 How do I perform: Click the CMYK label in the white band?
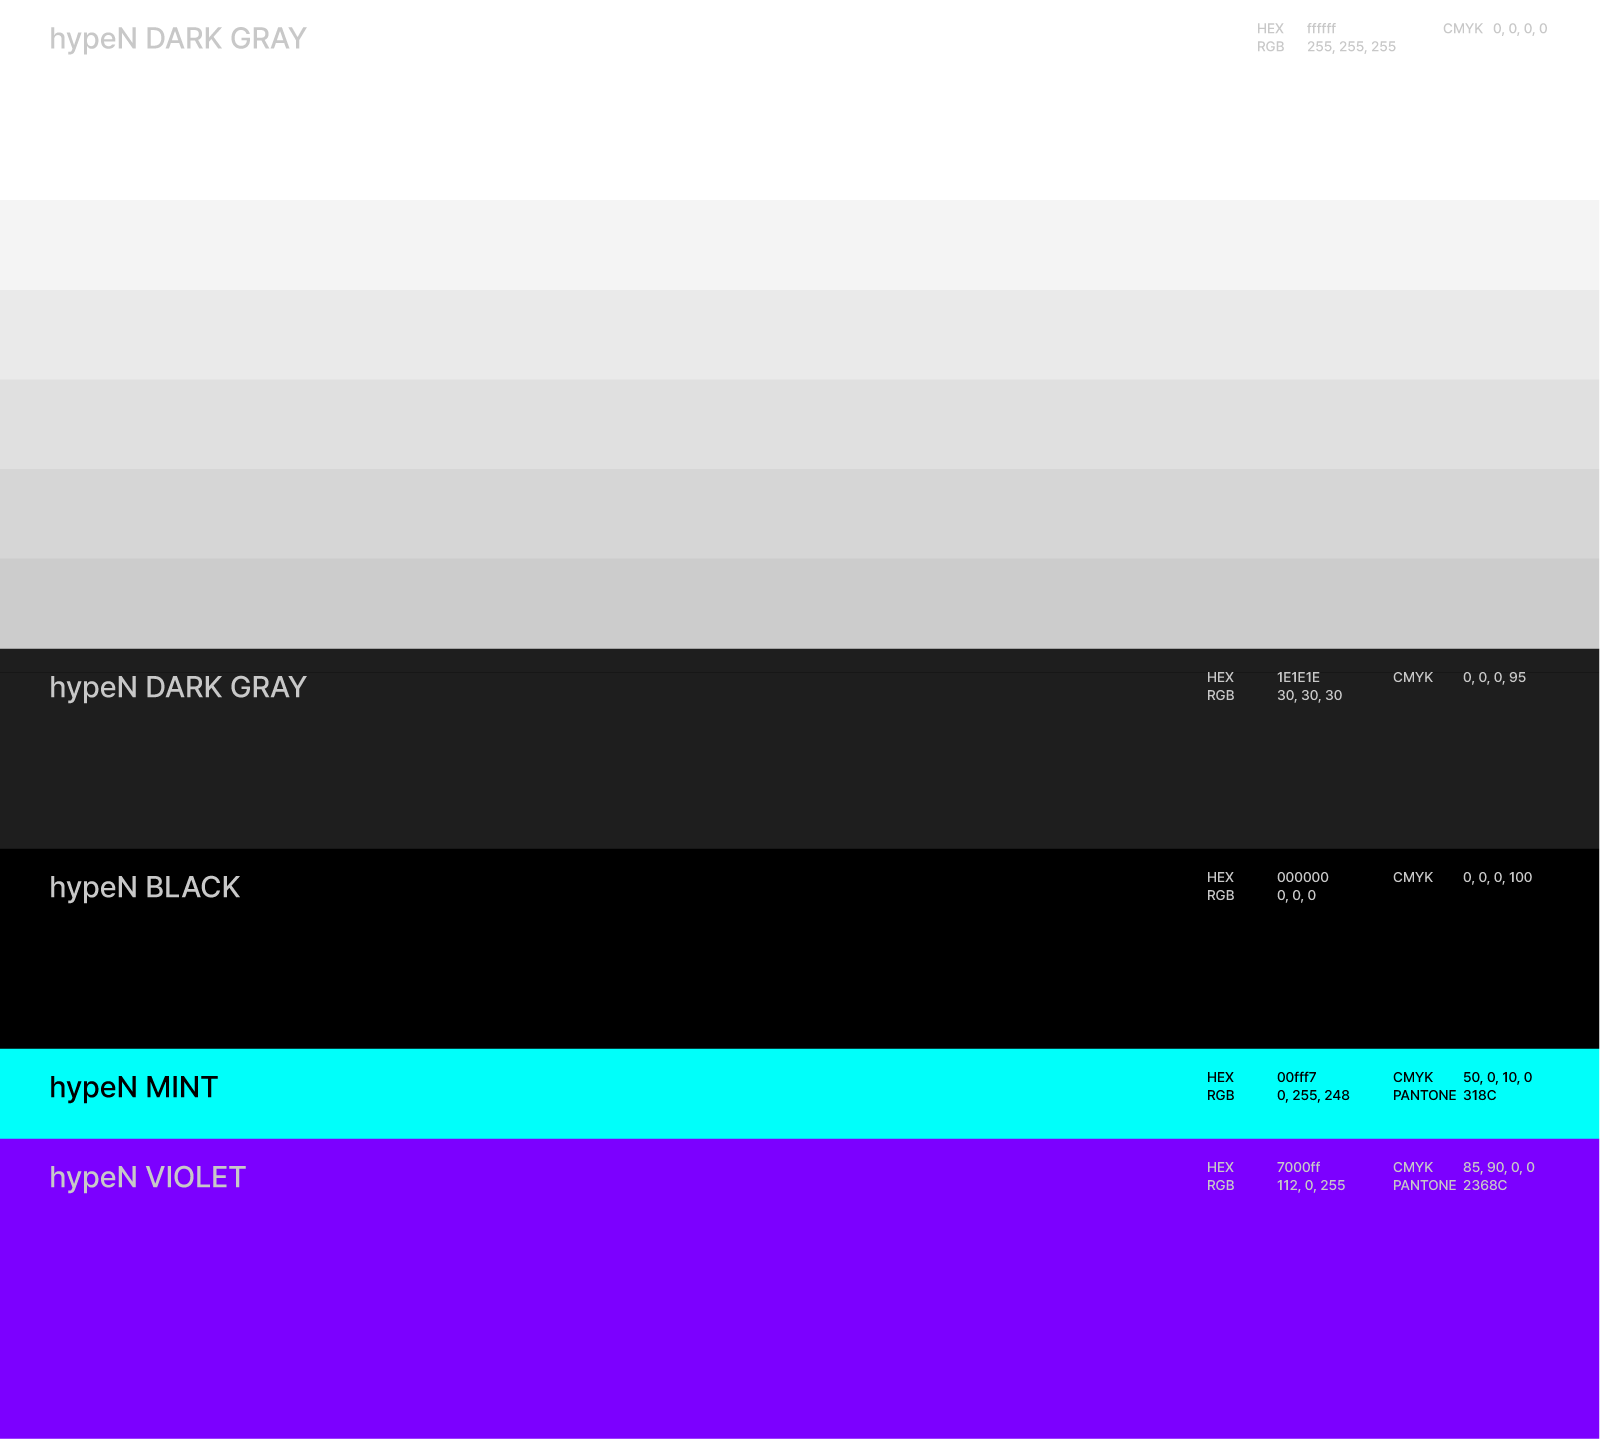click(1463, 29)
